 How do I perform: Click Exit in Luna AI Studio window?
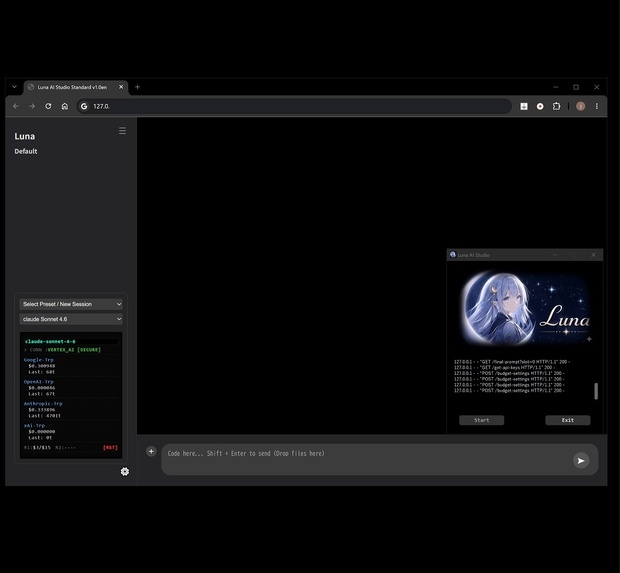pyautogui.click(x=568, y=420)
